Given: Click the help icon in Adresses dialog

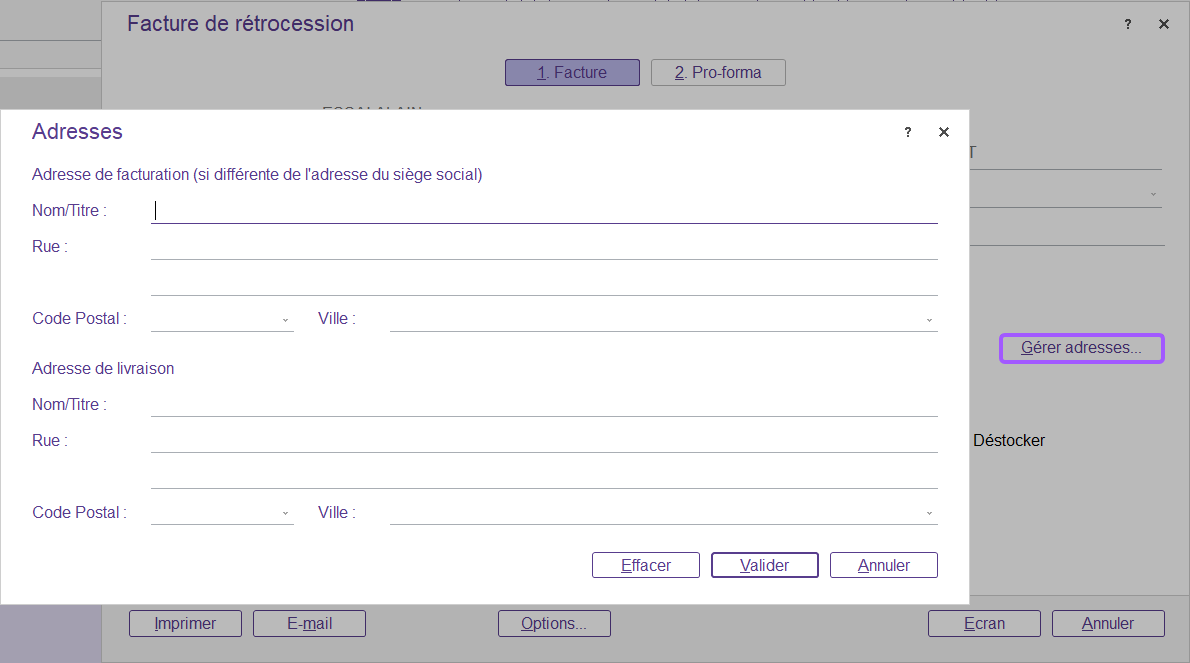Looking at the screenshot, I should click(908, 132).
